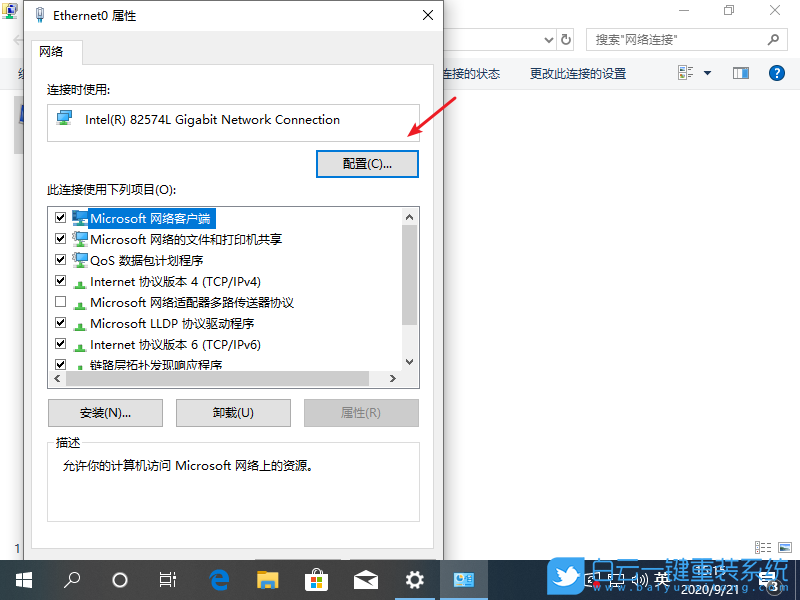Click the 安装(N)... button

click(105, 413)
